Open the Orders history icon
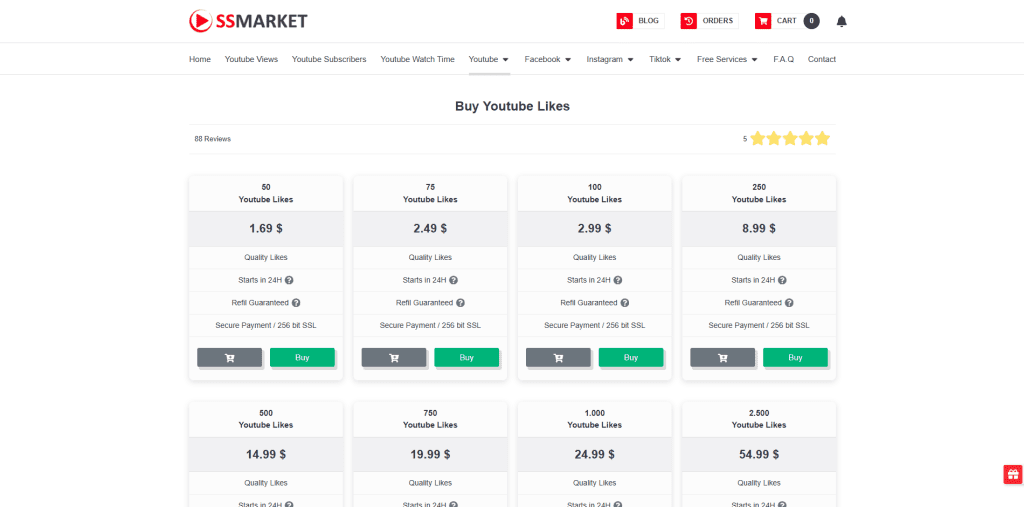The height and width of the screenshot is (507, 1024). pos(688,21)
